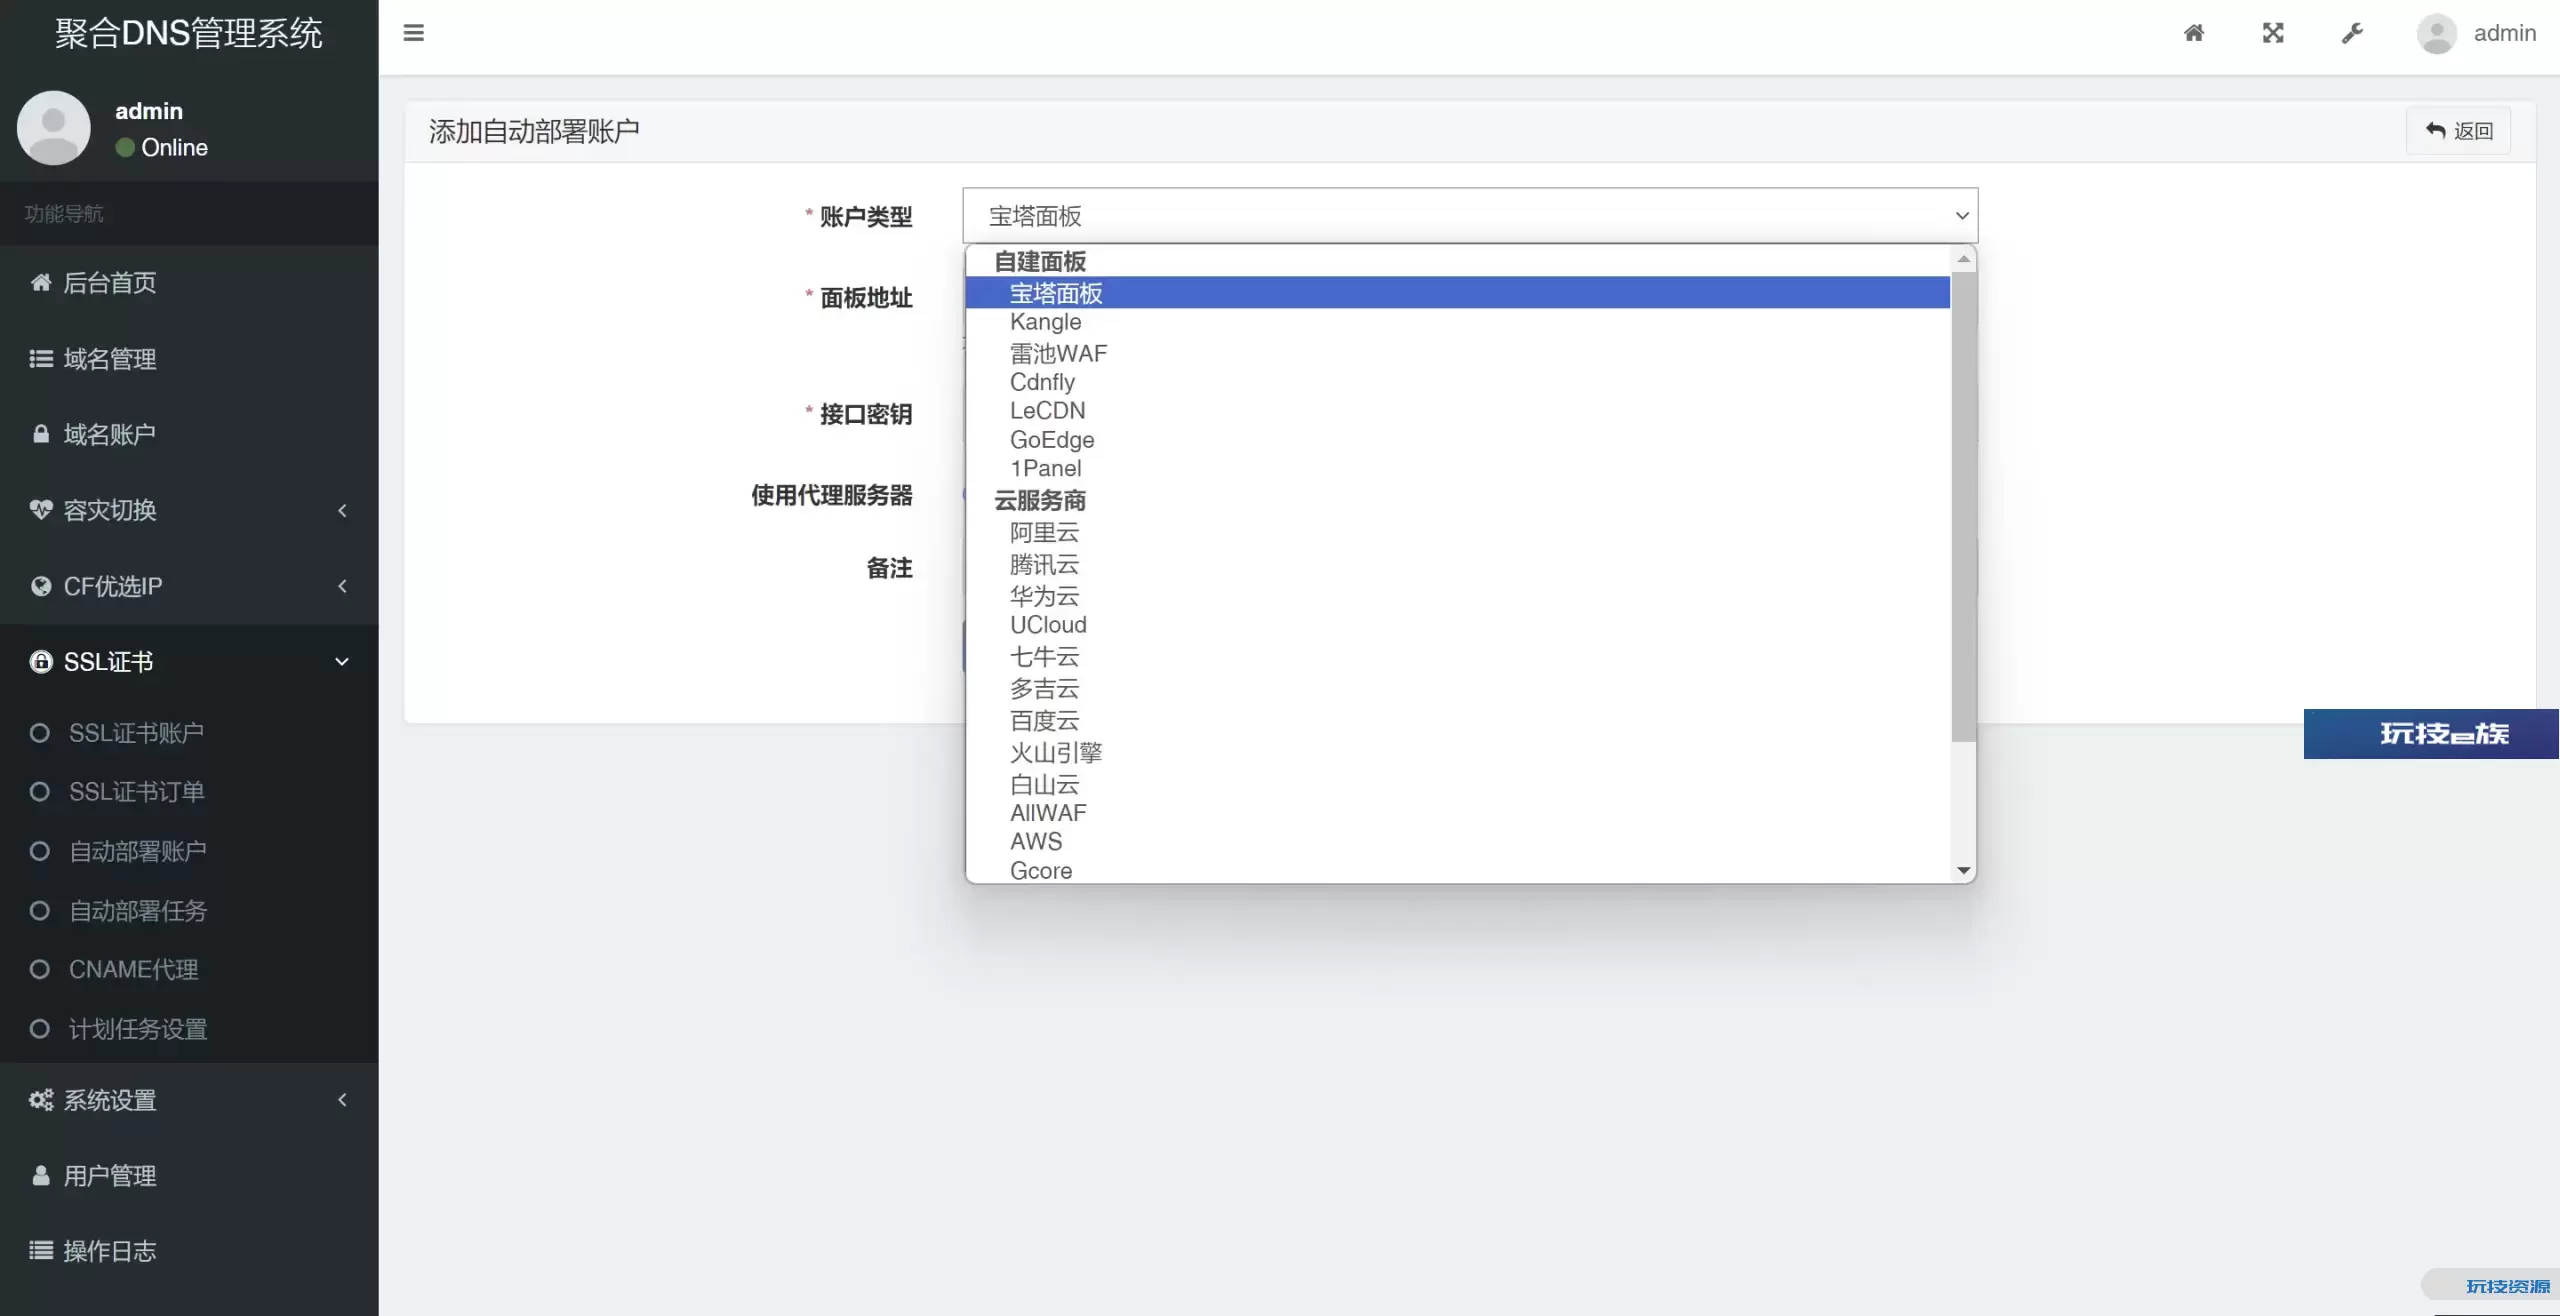This screenshot has width=2560, height=1316.
Task: Choose 多吉云 from account type list
Action: point(1458,688)
